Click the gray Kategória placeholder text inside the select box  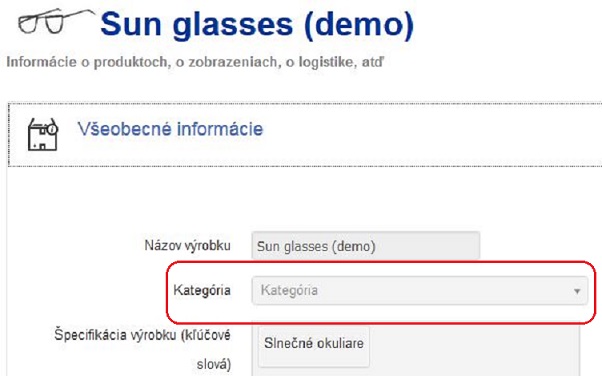click(x=289, y=290)
